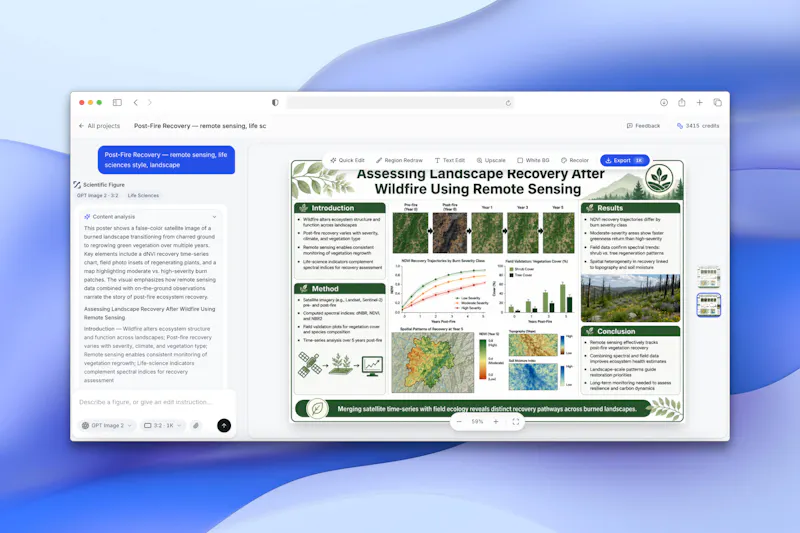This screenshot has height=533, width=800.
Task: Select the Upscale tool
Action: click(x=491, y=160)
